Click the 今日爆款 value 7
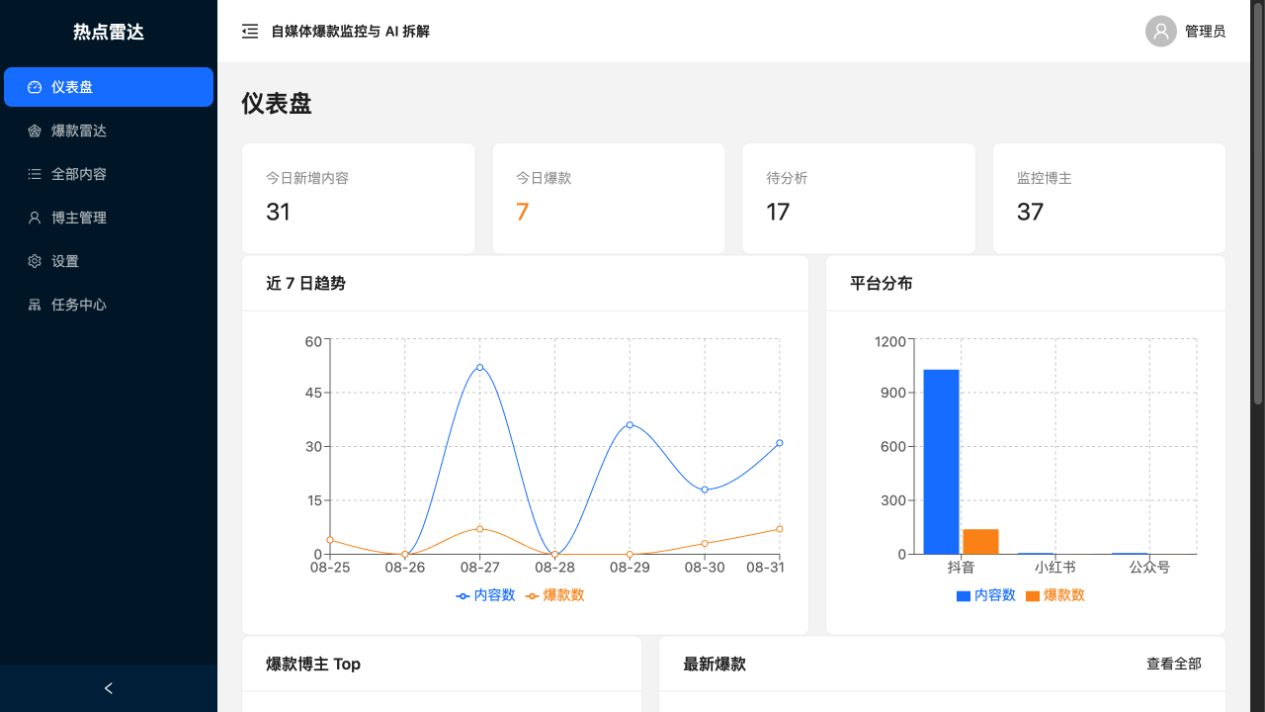 (x=522, y=212)
